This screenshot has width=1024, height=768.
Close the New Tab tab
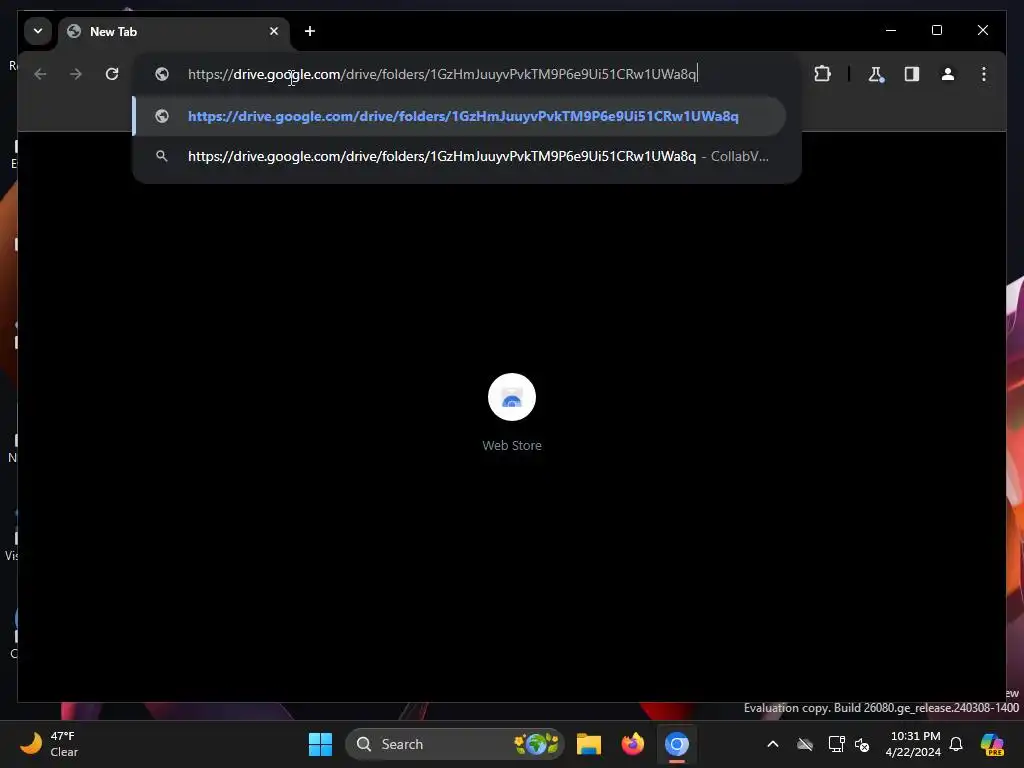[274, 31]
